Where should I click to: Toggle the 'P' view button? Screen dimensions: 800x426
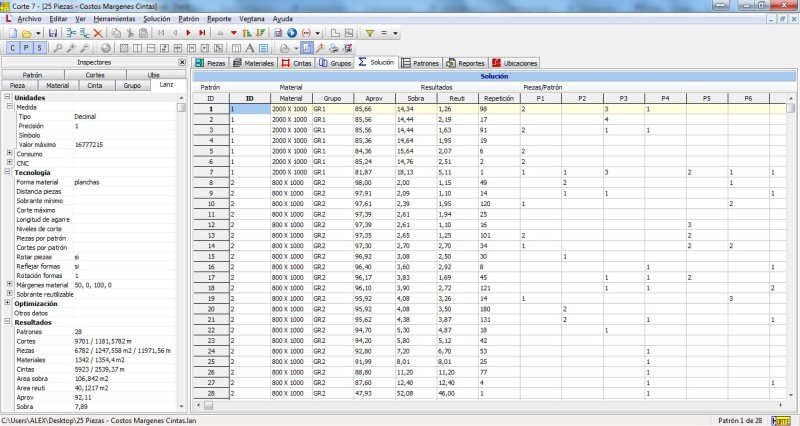click(x=25, y=47)
